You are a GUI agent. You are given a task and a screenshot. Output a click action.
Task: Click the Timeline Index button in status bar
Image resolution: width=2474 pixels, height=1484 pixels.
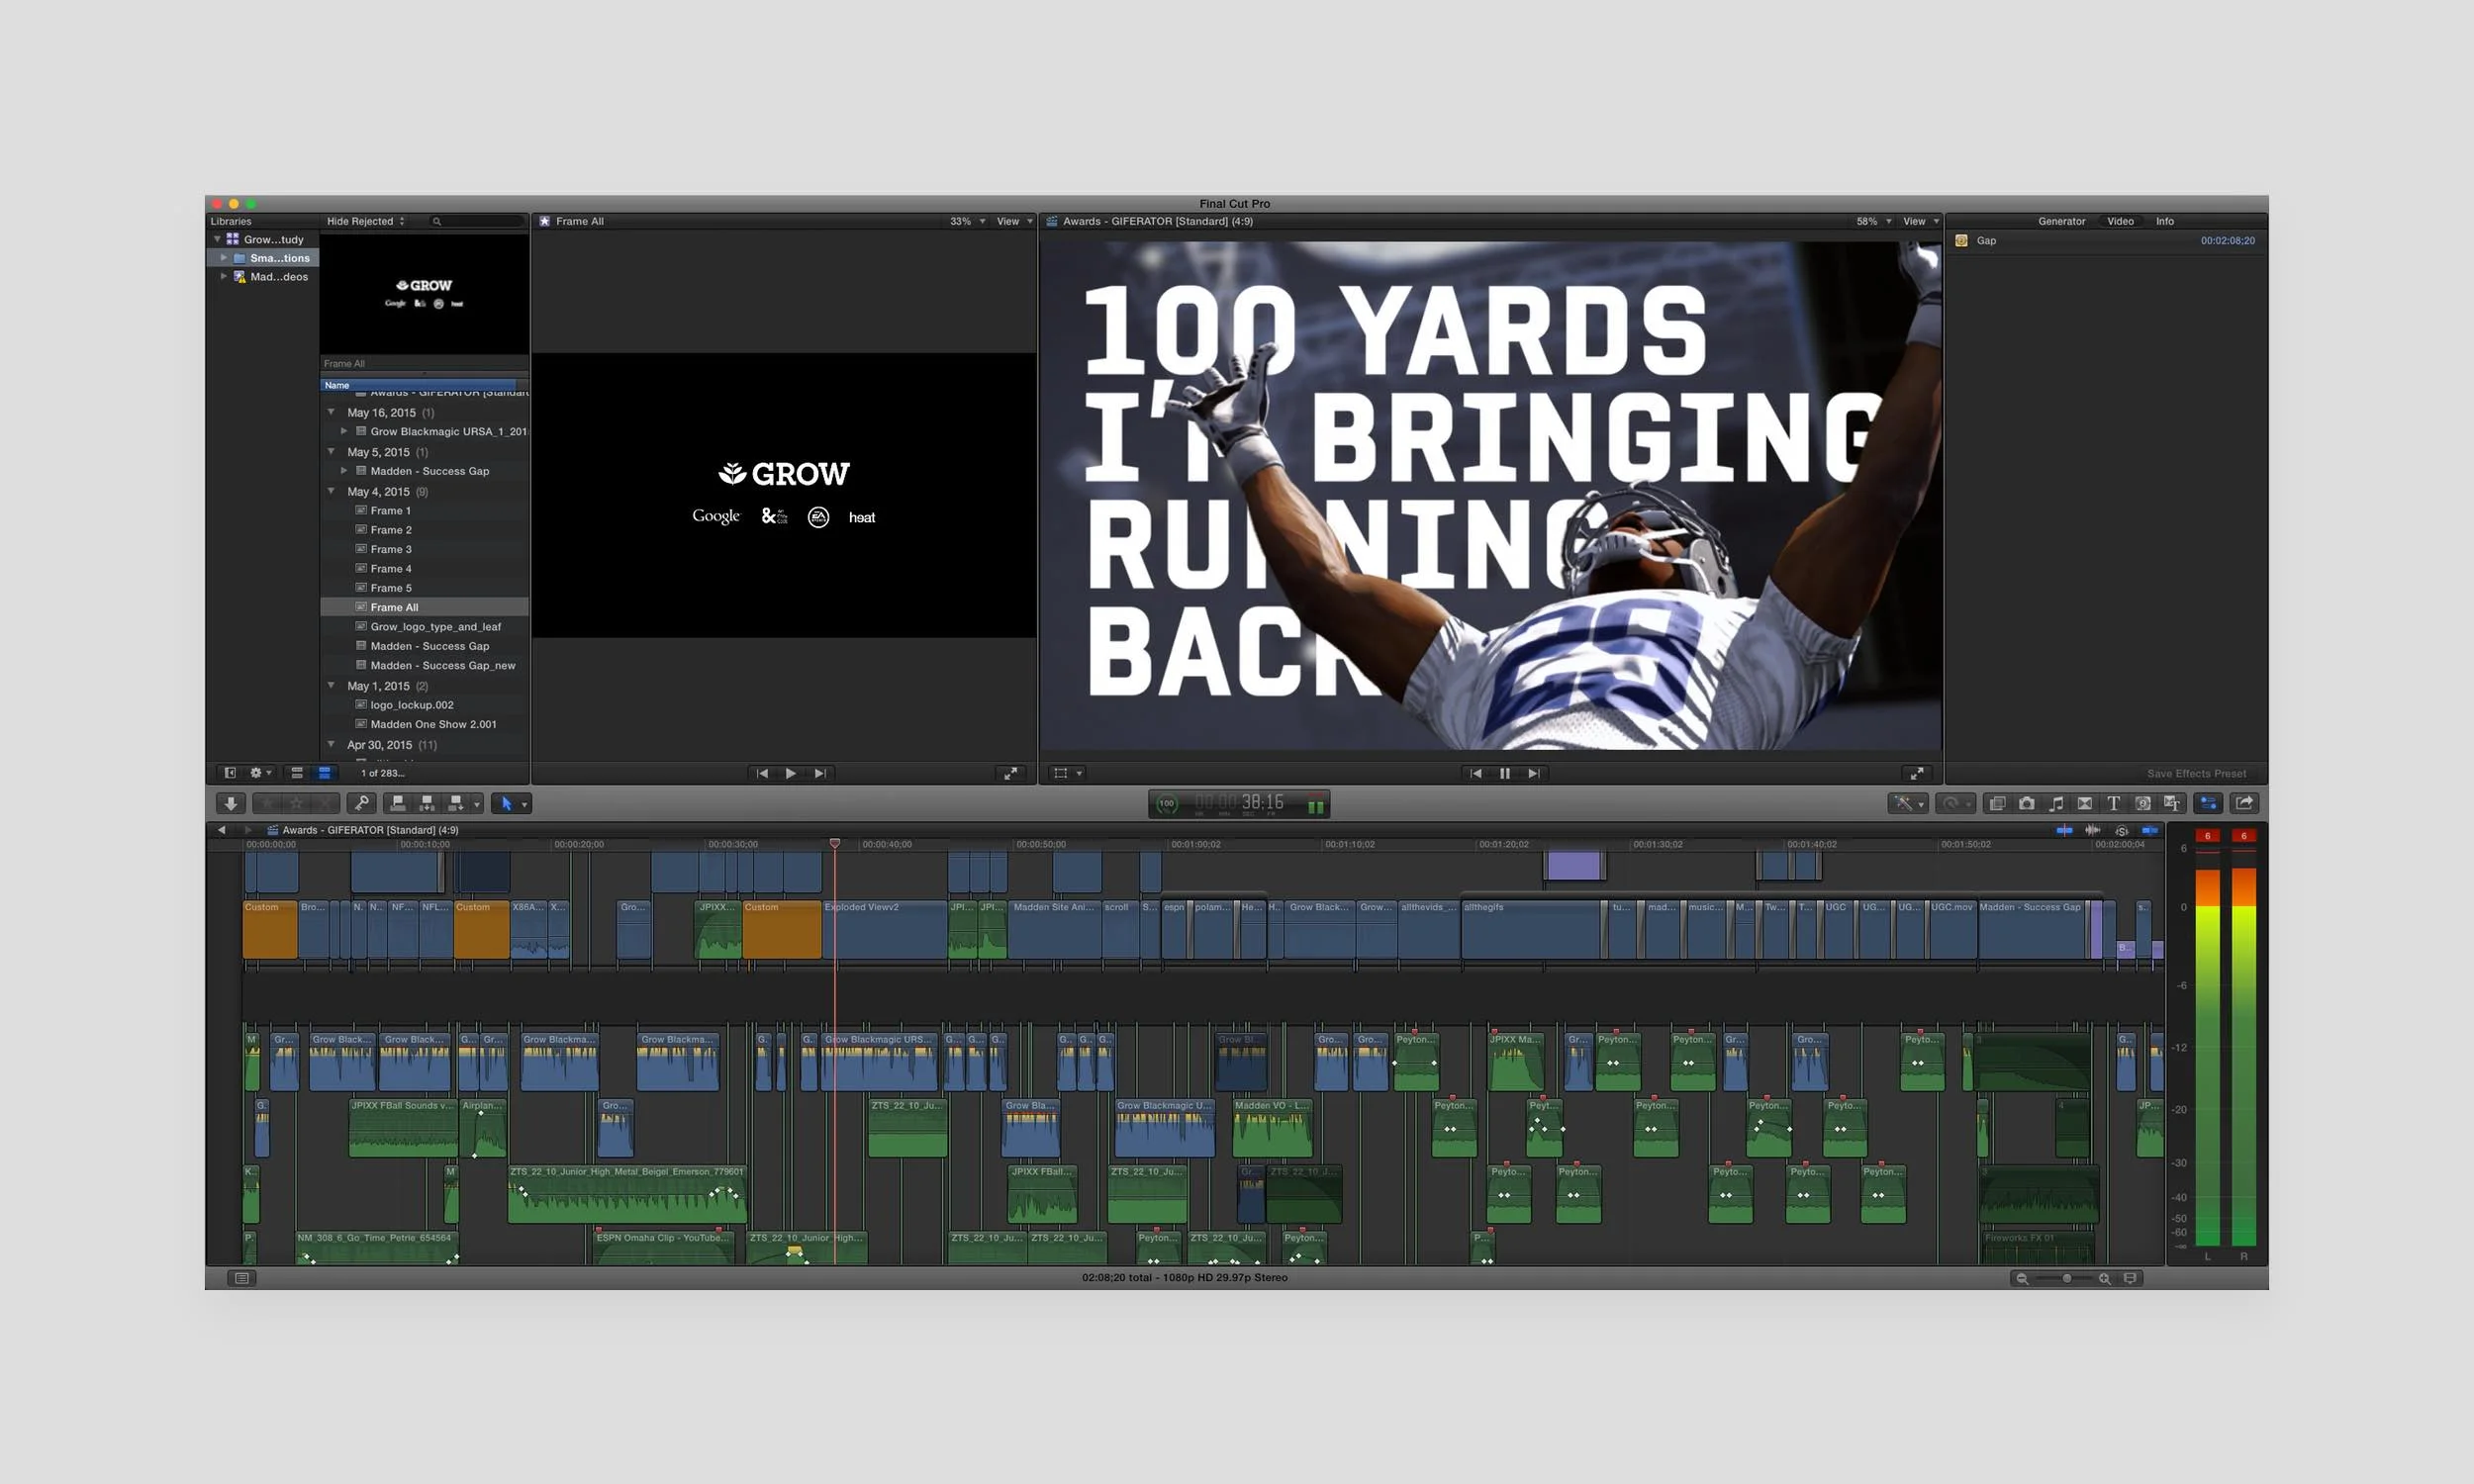(x=242, y=1278)
